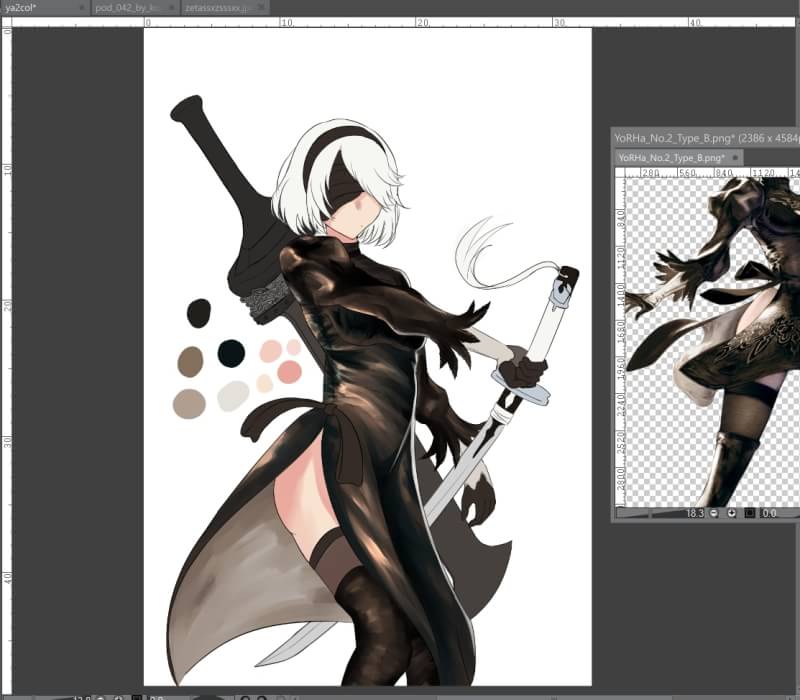Viewport: 800px width, 700px height.
Task: Pick the light gray swatch on canvas
Action: point(233,396)
